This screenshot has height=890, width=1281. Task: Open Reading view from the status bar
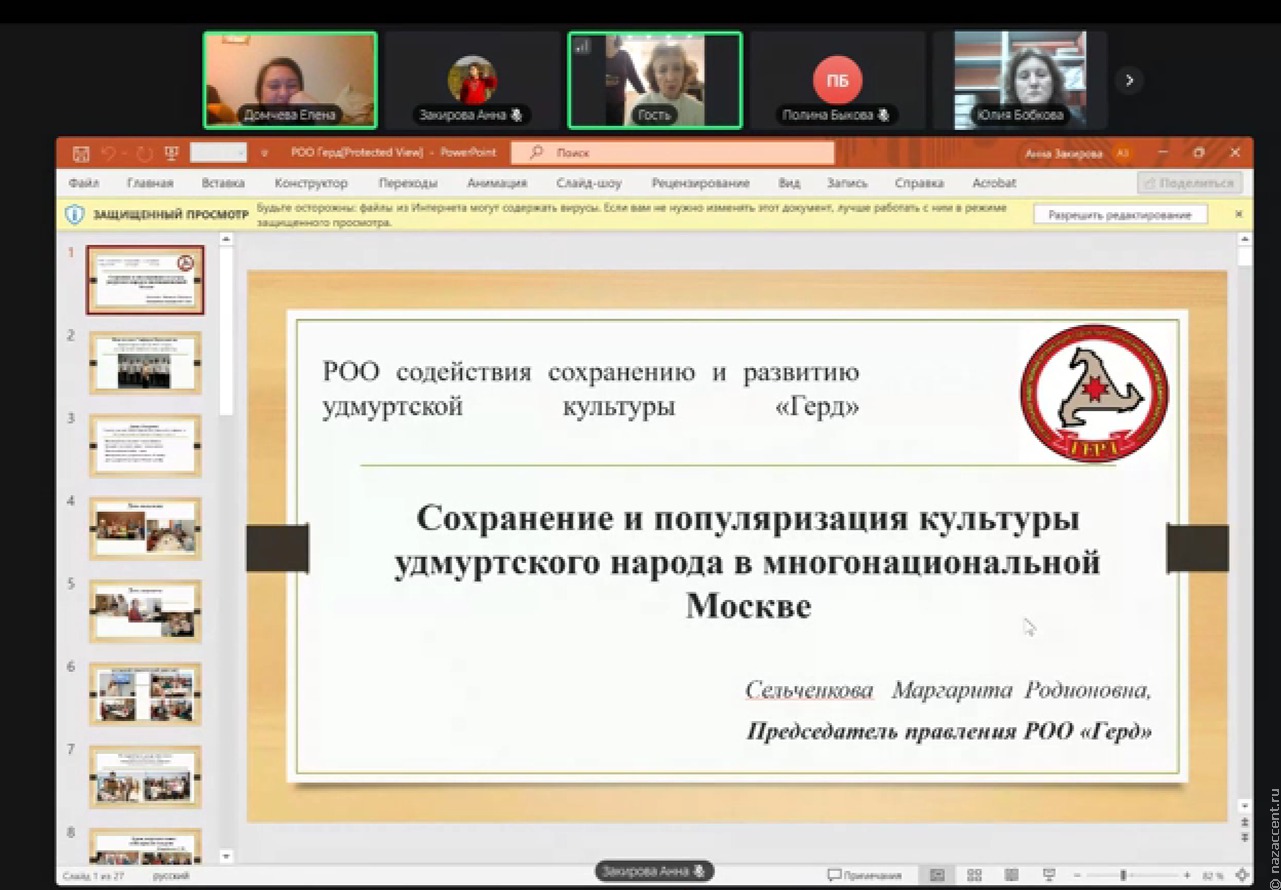click(x=1012, y=872)
